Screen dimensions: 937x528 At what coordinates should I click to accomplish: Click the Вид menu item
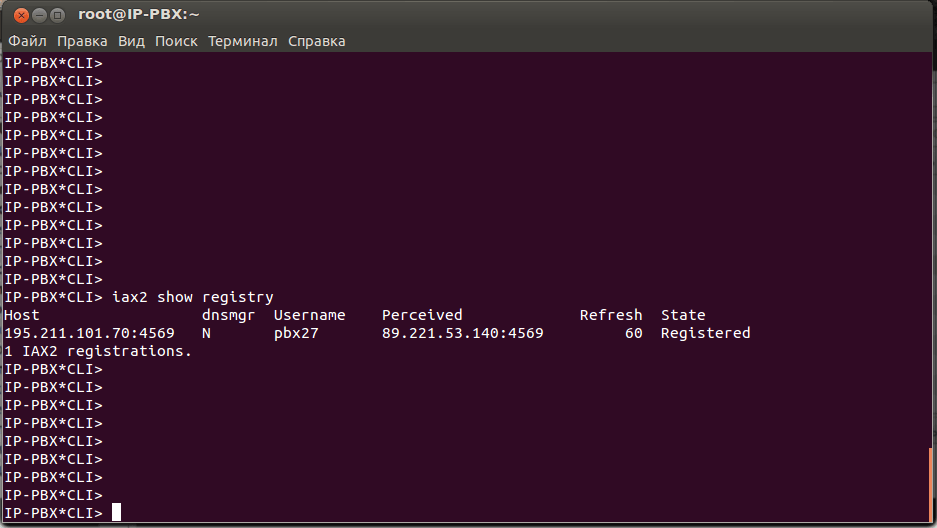(131, 41)
